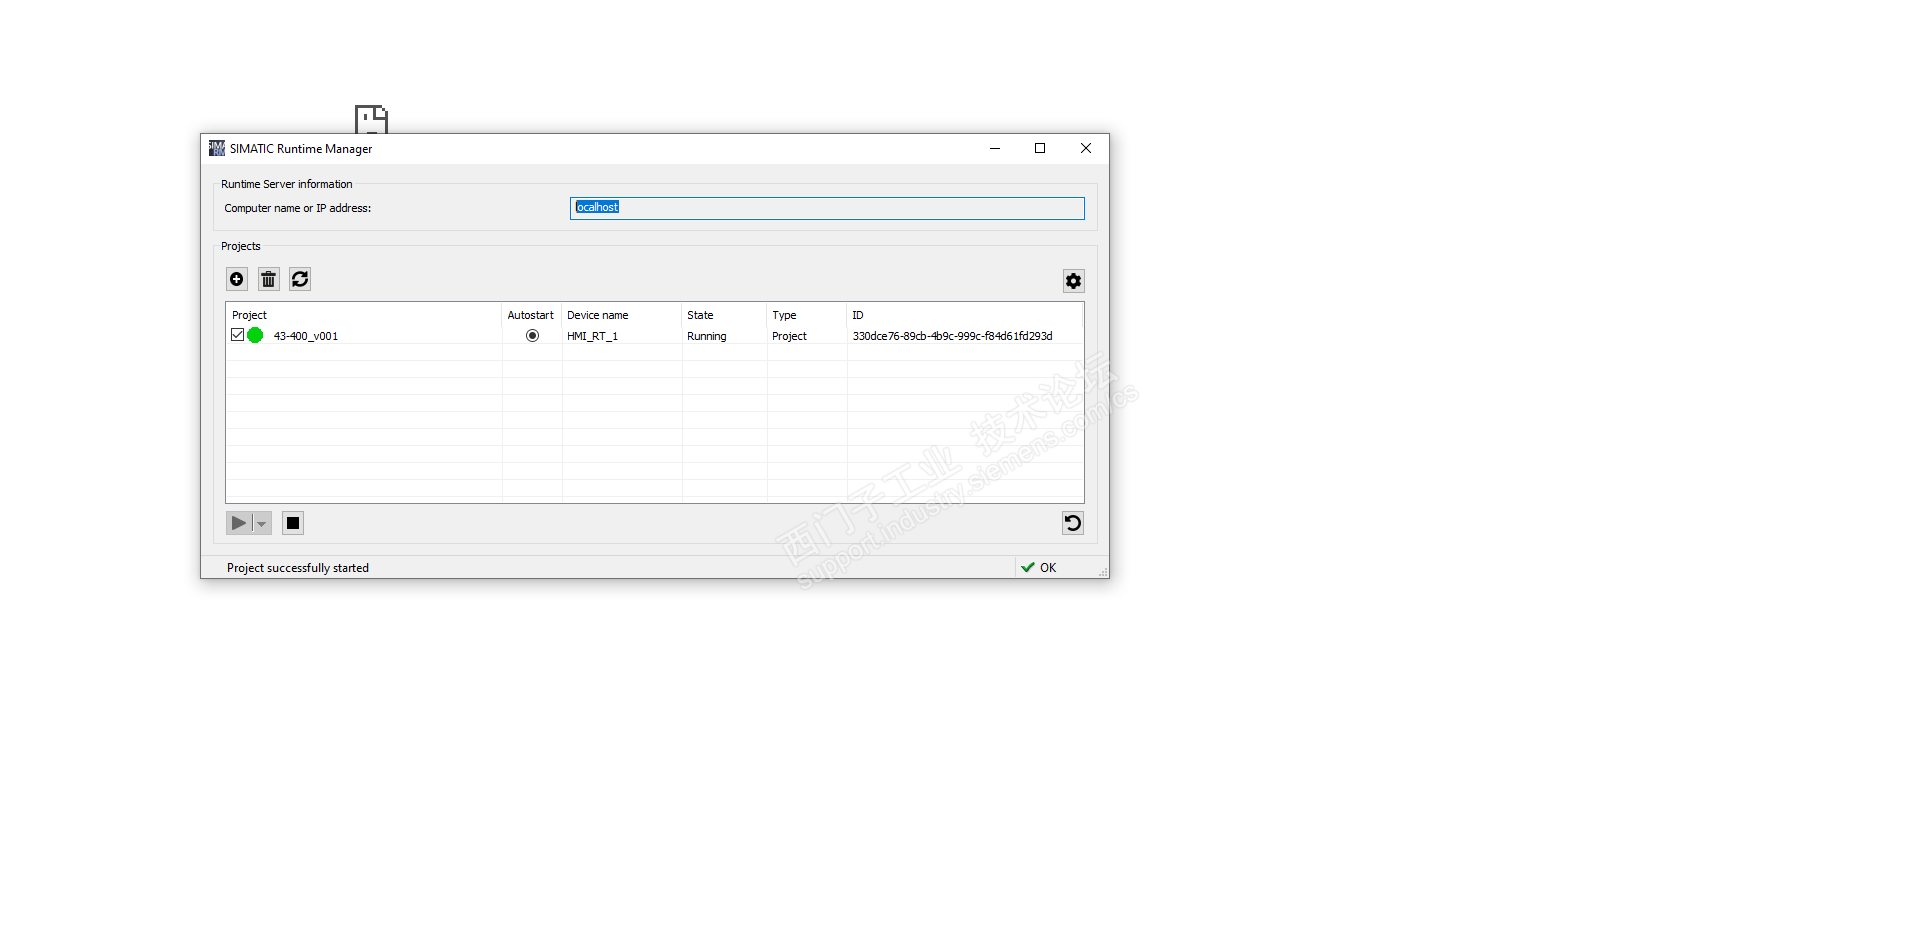
Task: Click the ID value 330dce76-89cb-4b9c-999c-f84d61fd293d
Action: [952, 336]
